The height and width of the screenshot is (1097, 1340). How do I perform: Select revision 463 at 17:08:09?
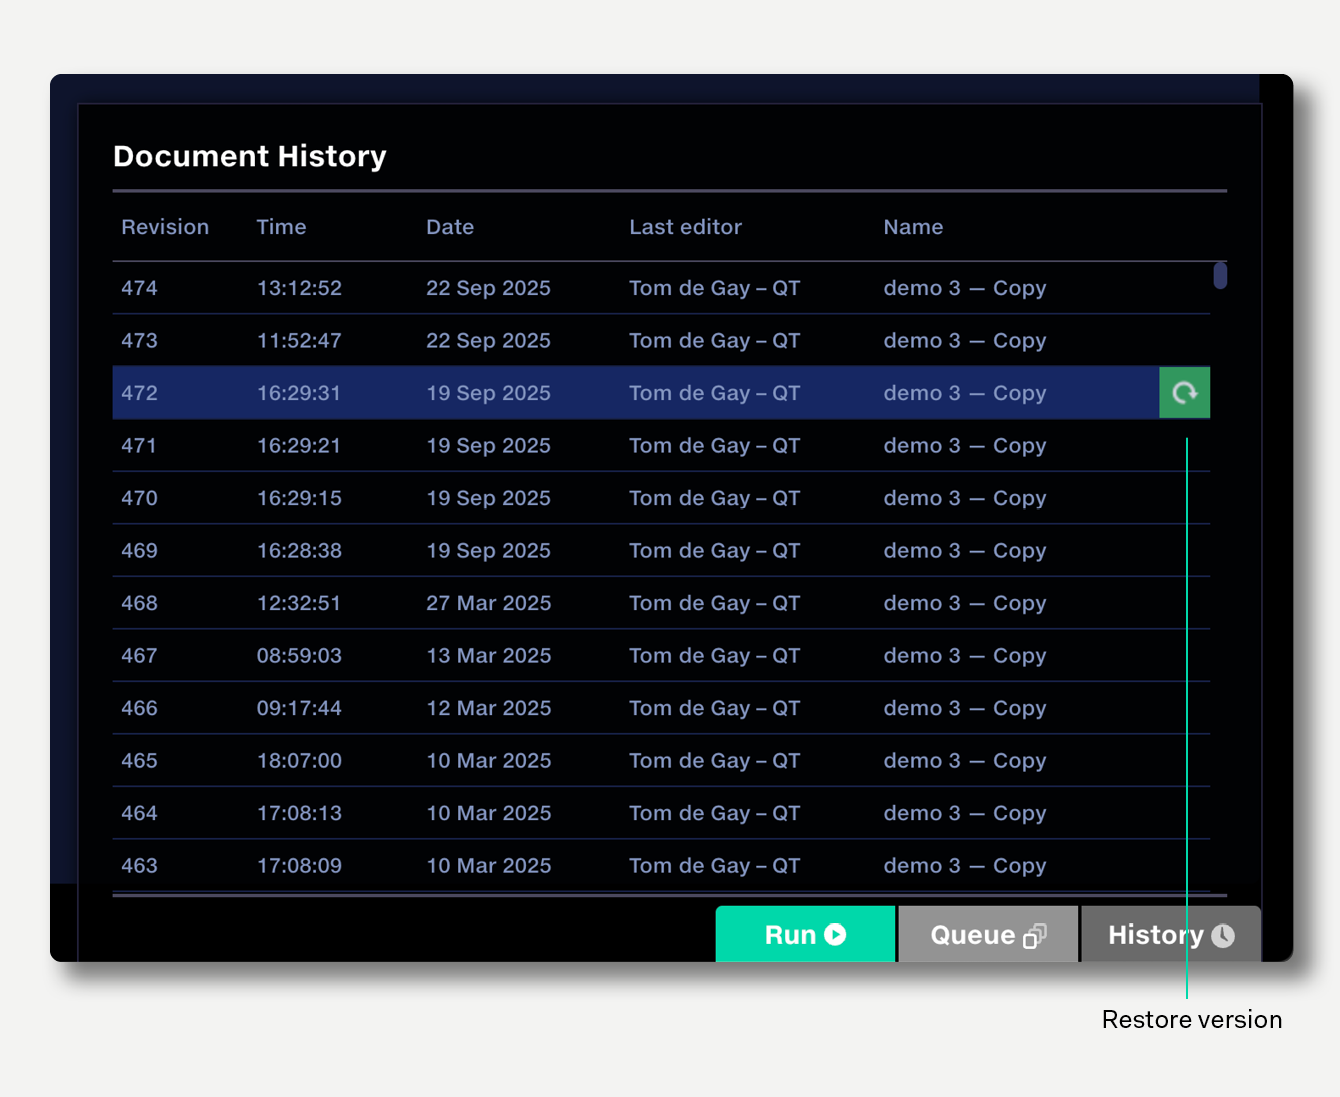tap(660, 866)
